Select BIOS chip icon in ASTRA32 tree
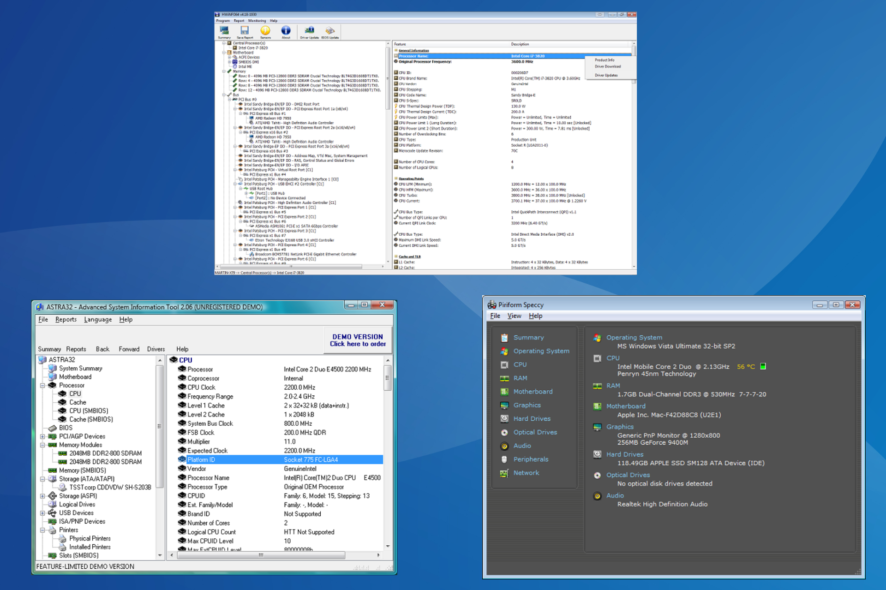Viewport: 886px width, 590px height. [53, 428]
